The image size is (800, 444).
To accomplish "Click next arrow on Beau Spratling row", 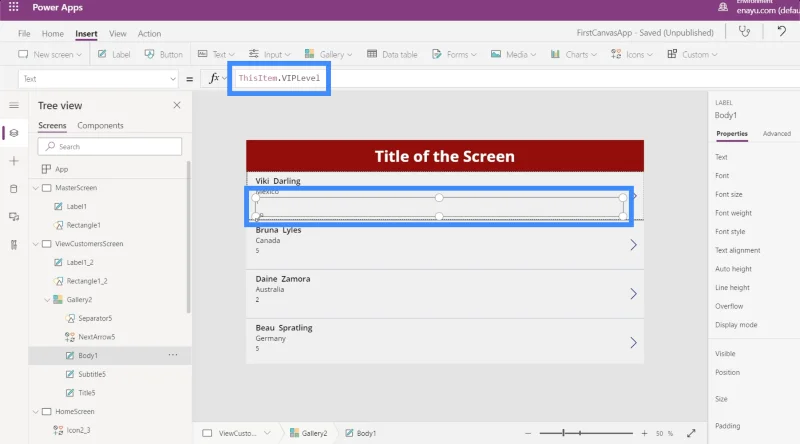I will click(633, 342).
